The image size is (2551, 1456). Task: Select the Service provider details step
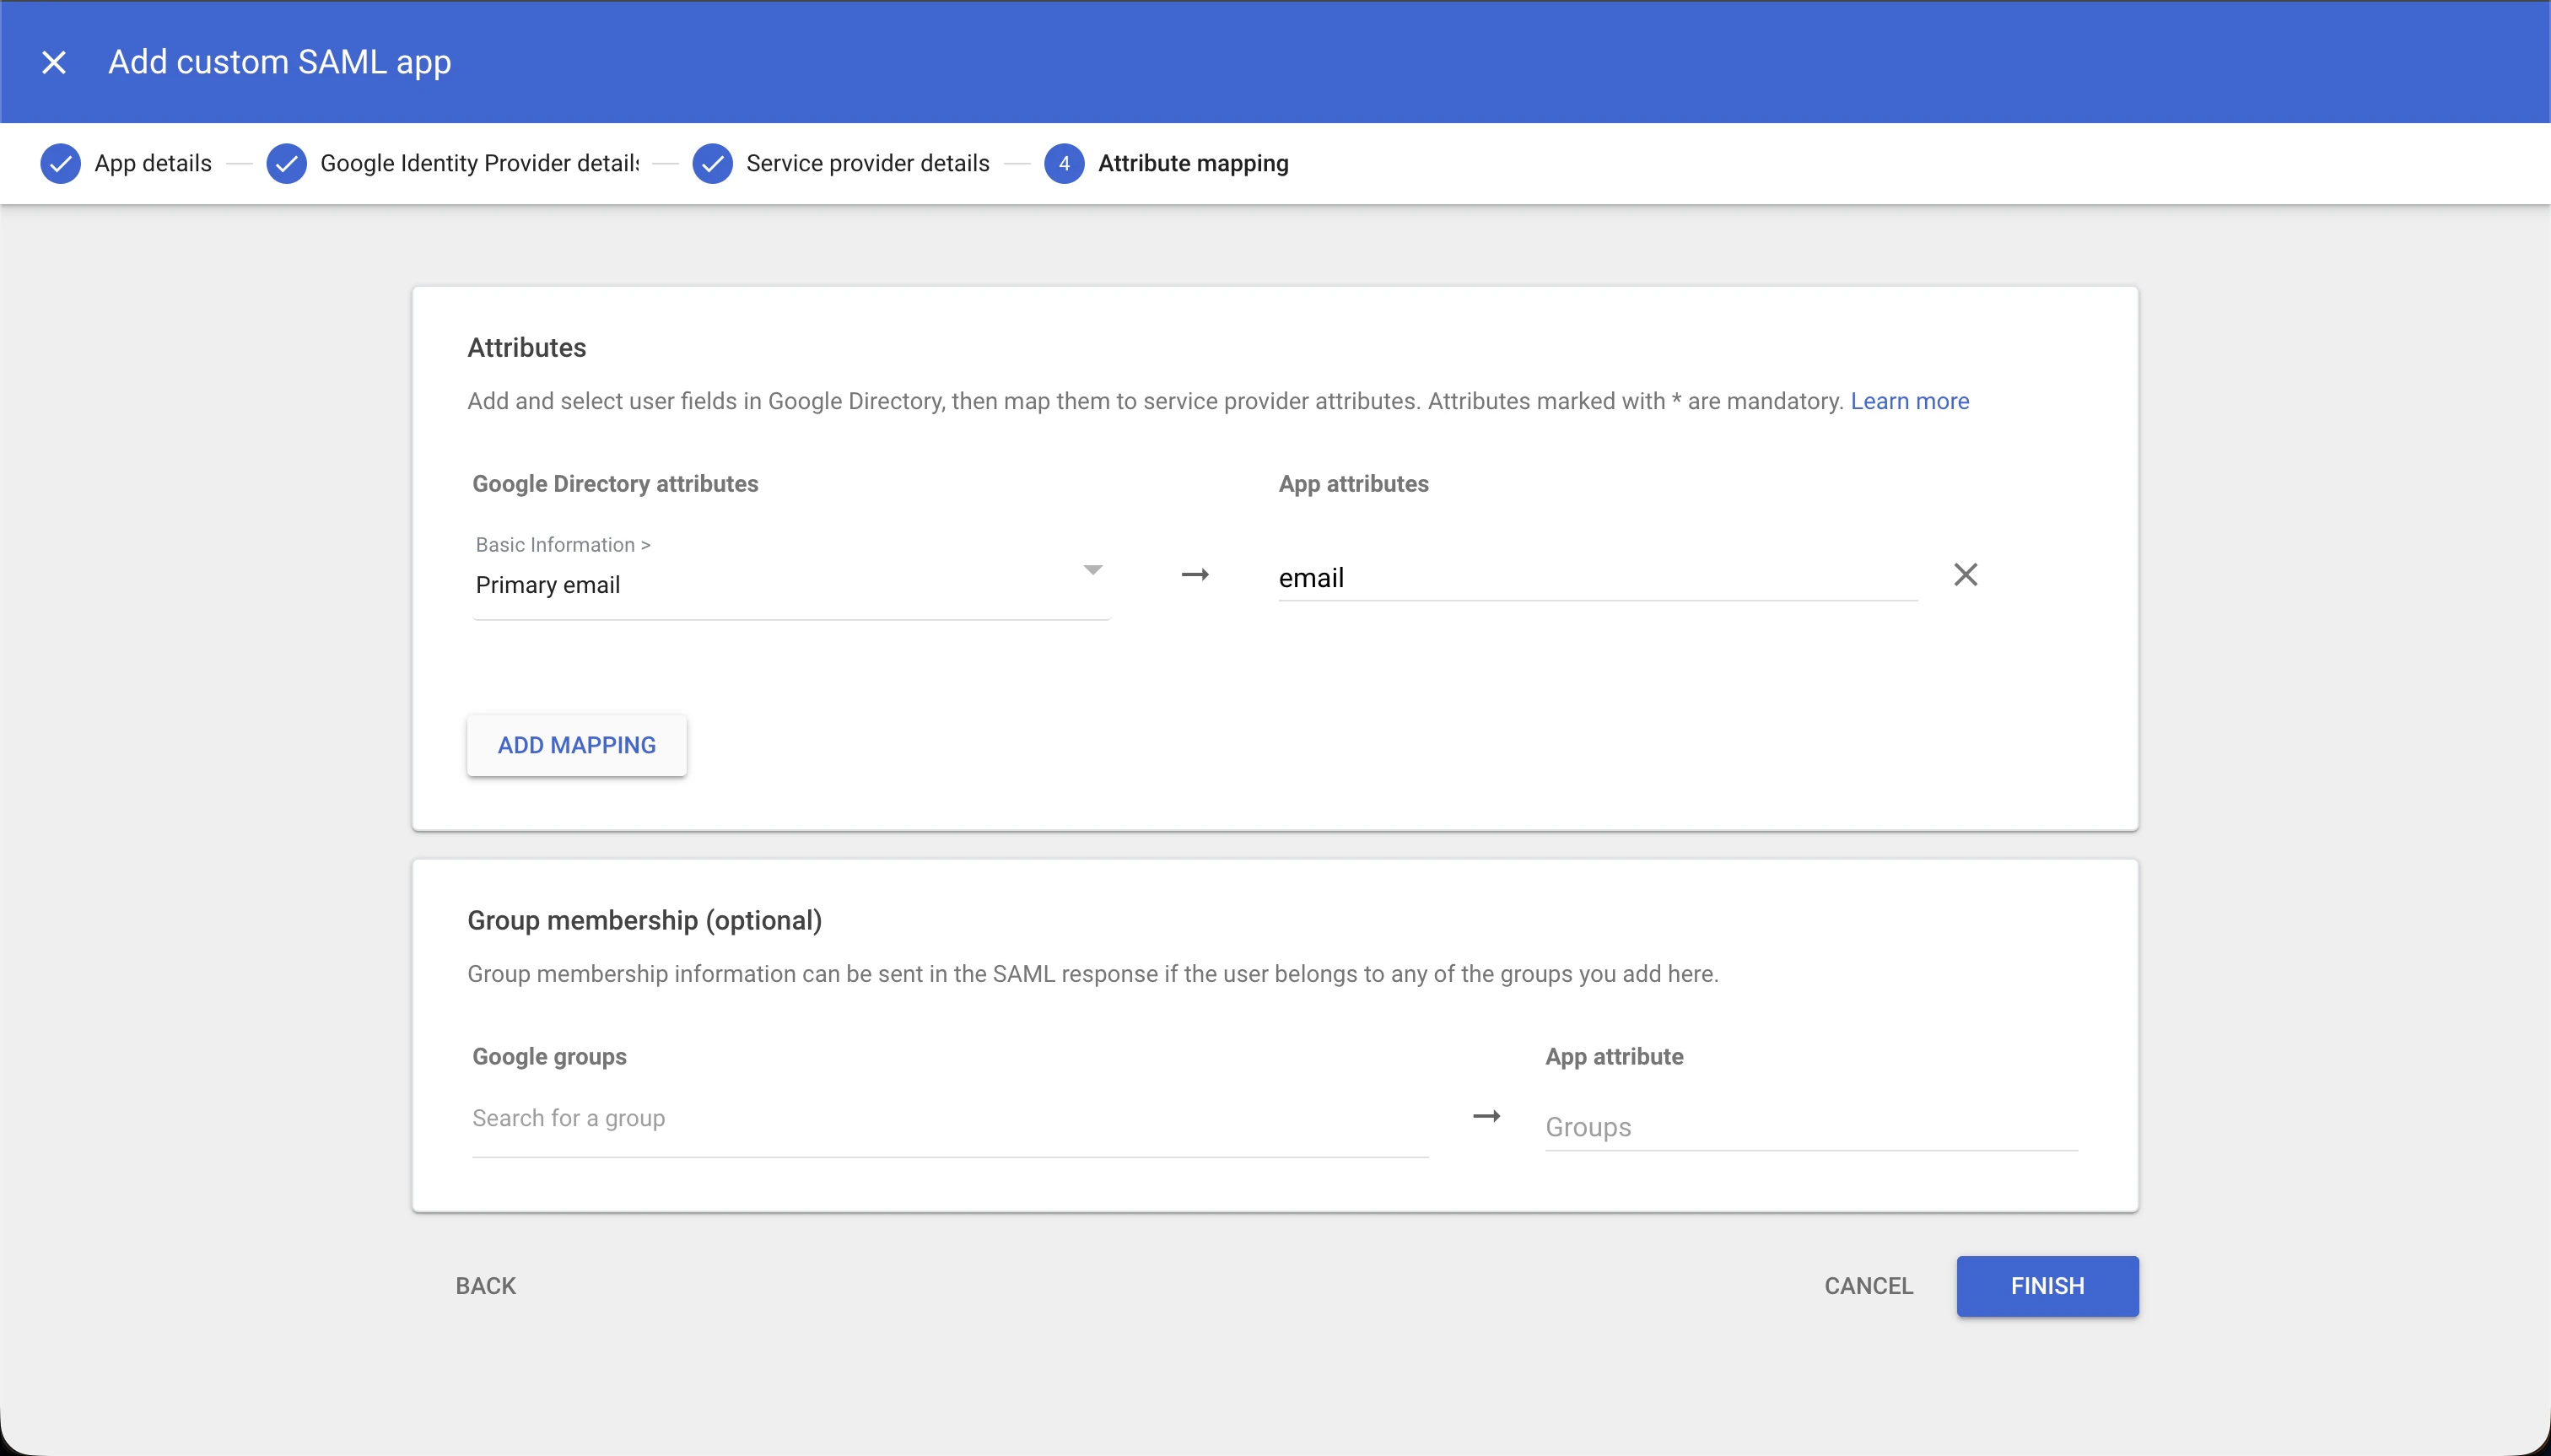(x=867, y=163)
